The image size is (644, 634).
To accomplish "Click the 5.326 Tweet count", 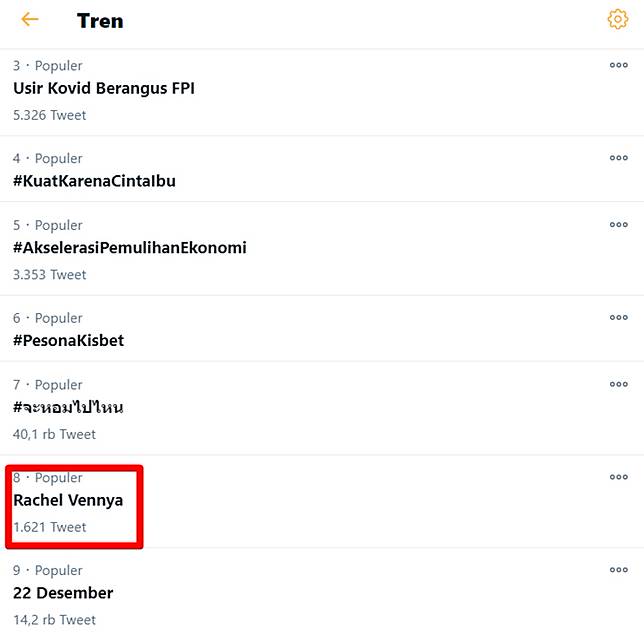I will coord(50,115).
